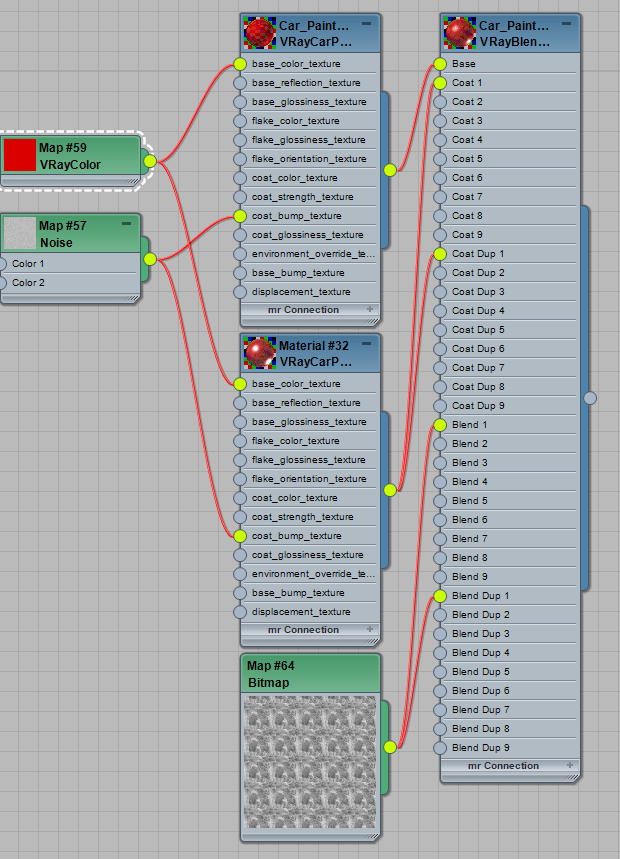This screenshot has width=620, height=859.
Task: Click the Map #59 VRayColor output socket
Action: pyautogui.click(x=150, y=160)
